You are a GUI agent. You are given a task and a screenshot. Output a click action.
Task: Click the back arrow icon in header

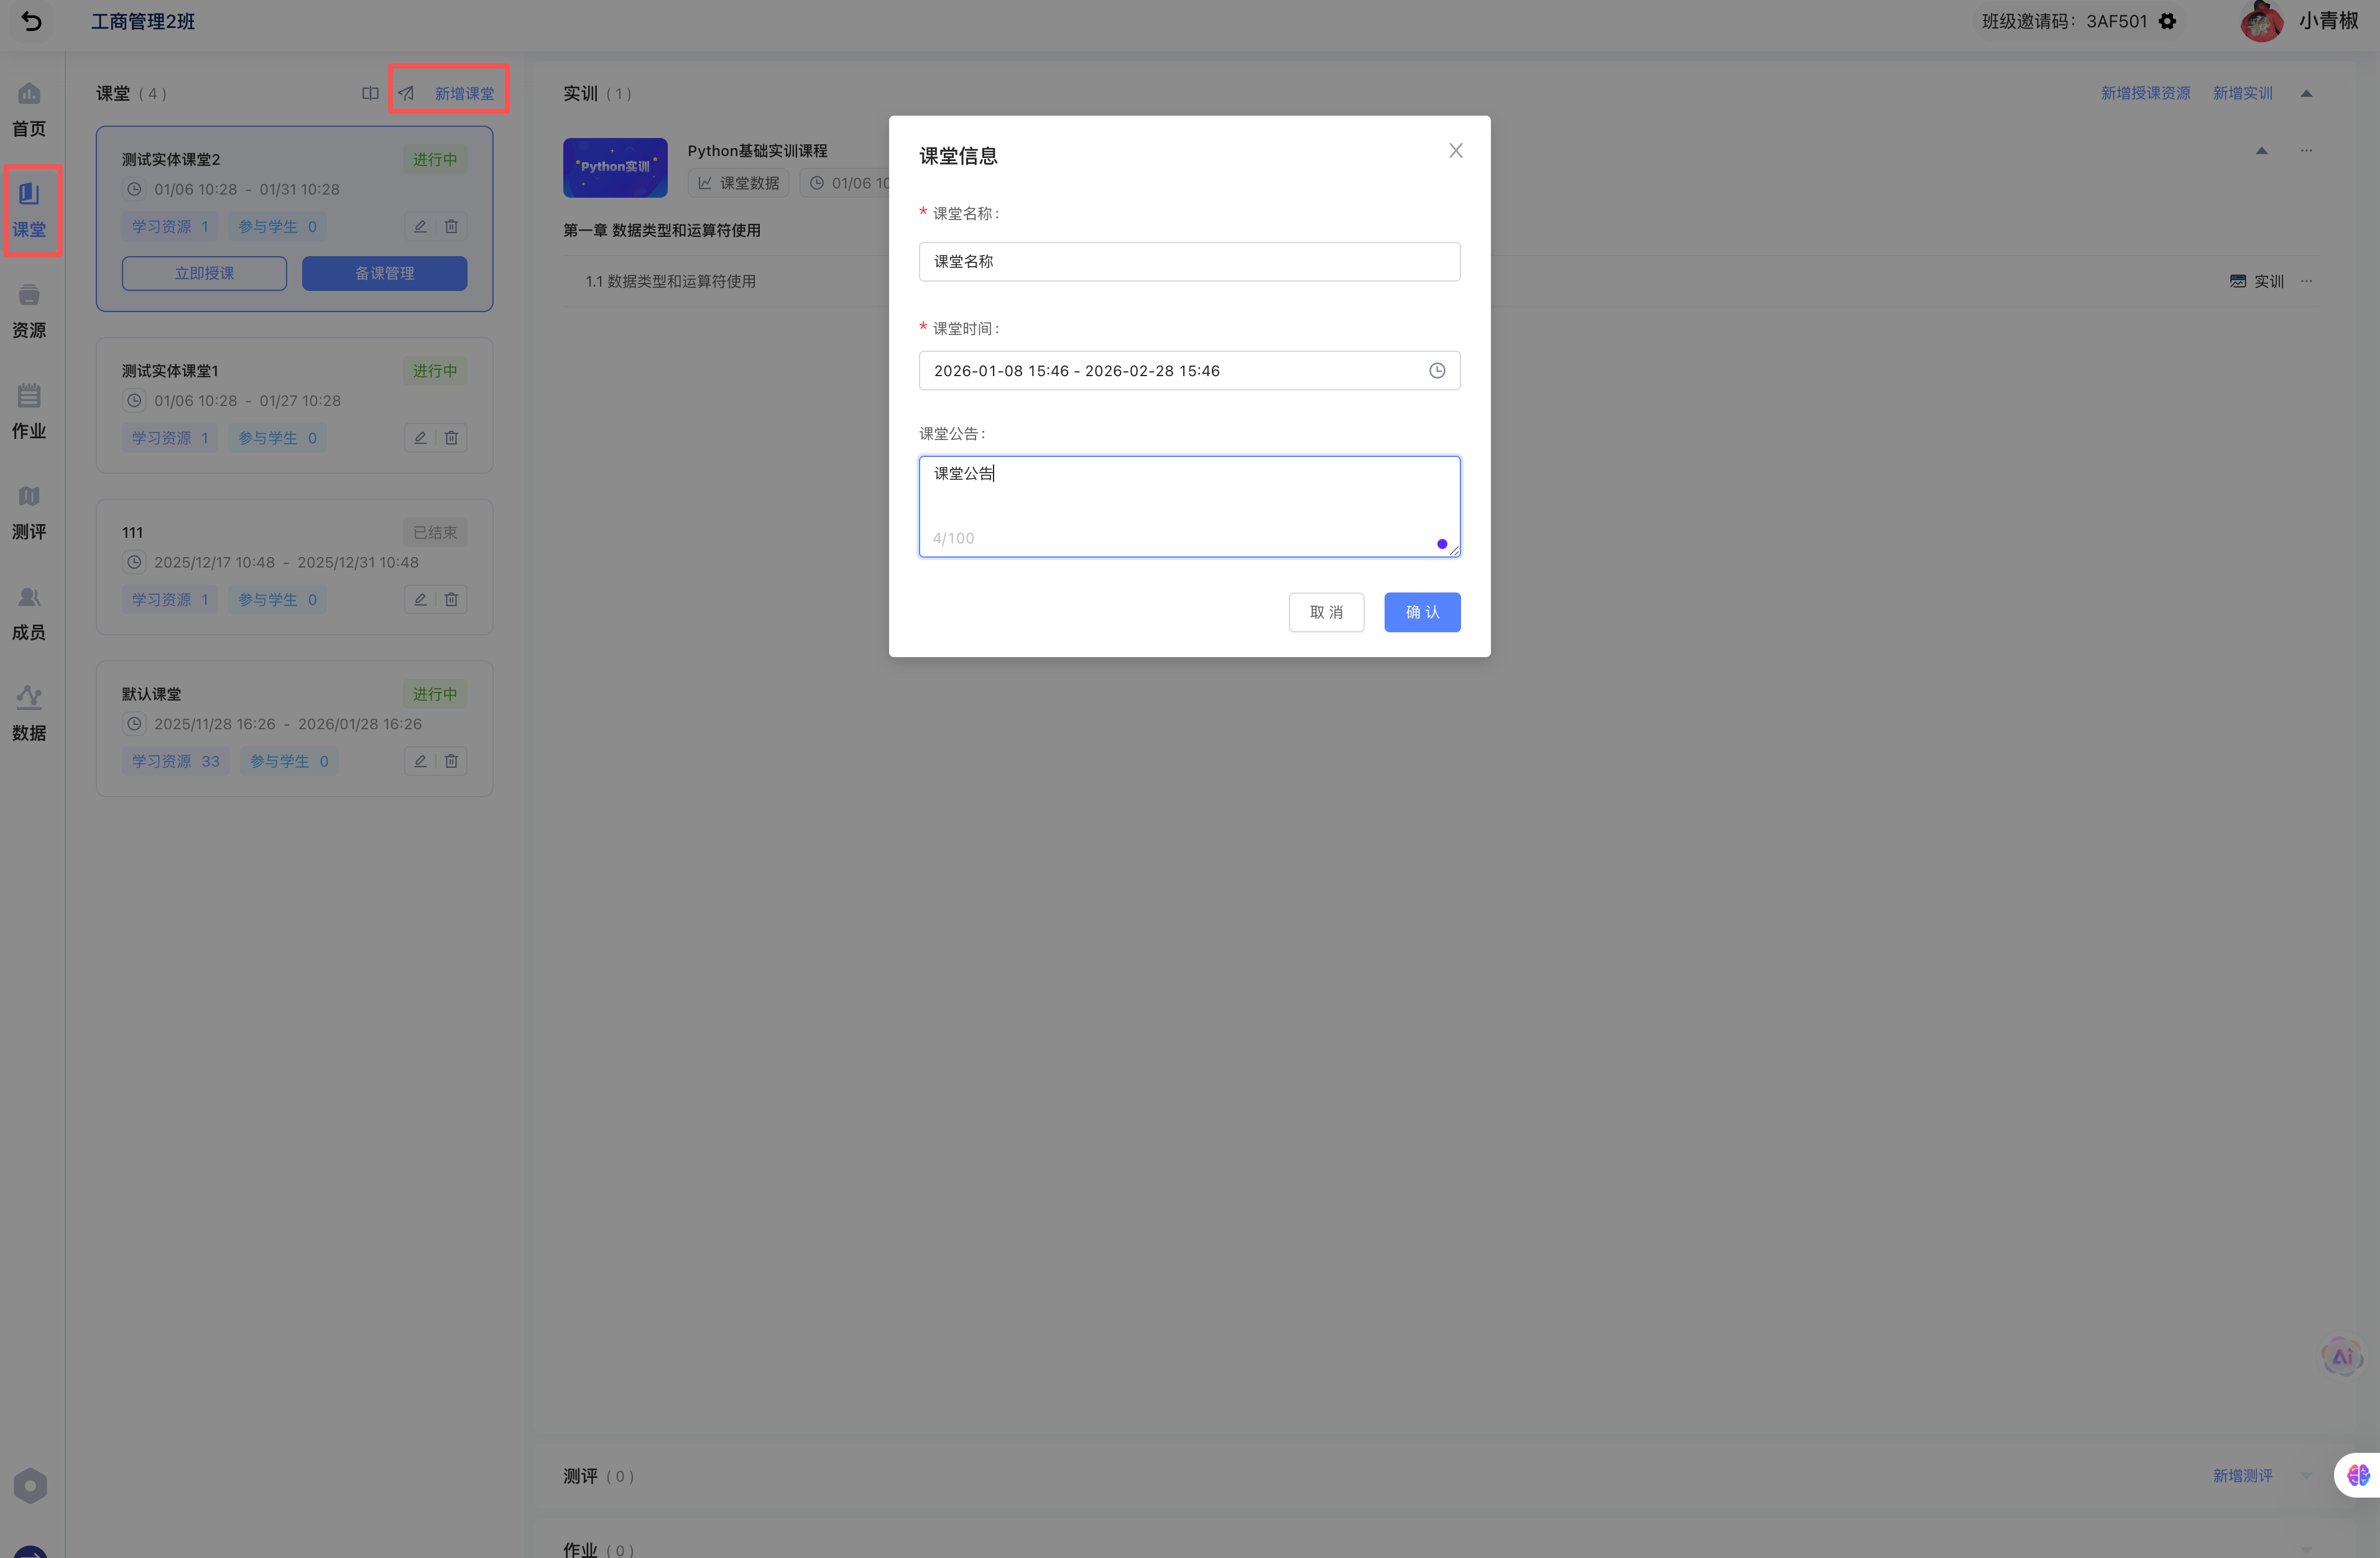pos(31,21)
